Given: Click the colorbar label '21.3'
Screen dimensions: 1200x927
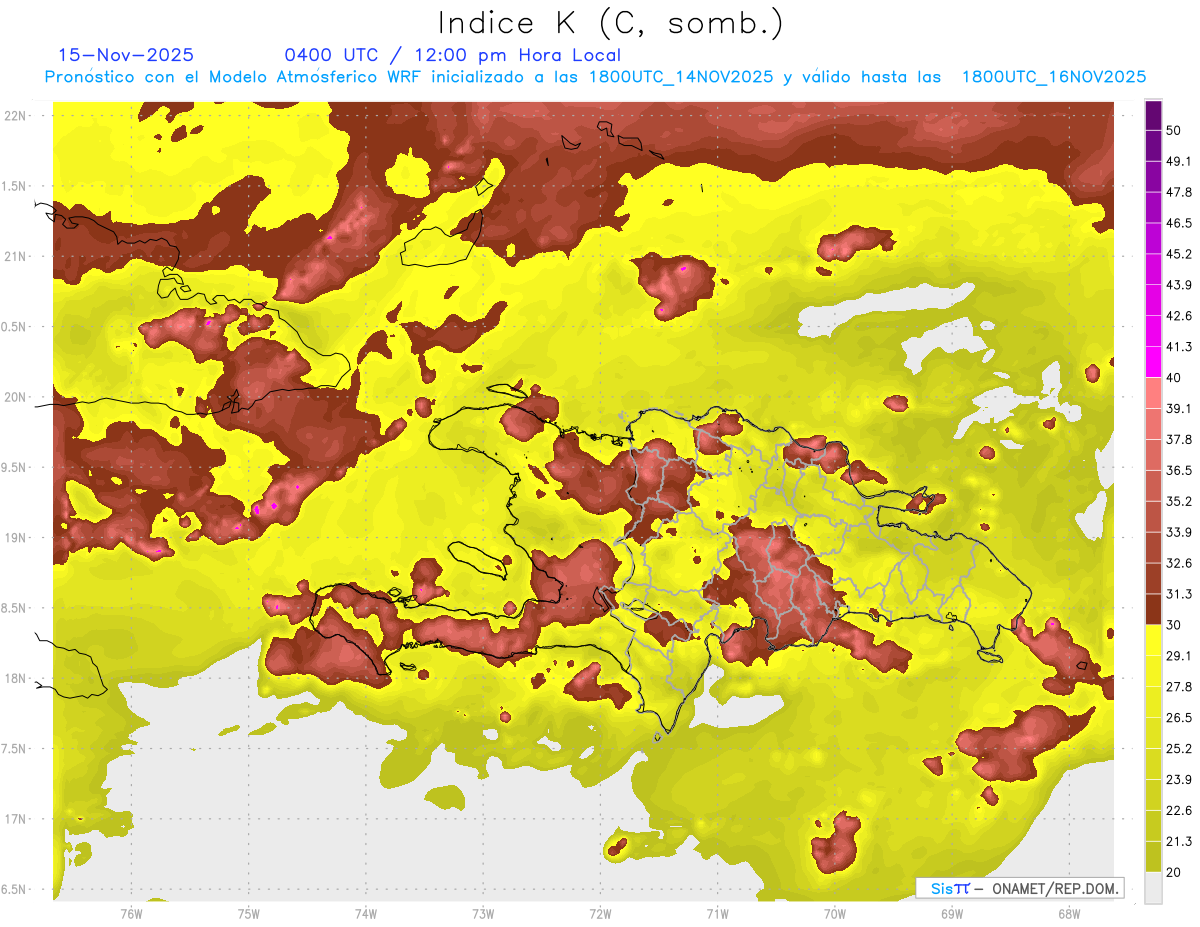Looking at the screenshot, I should click(1179, 842).
